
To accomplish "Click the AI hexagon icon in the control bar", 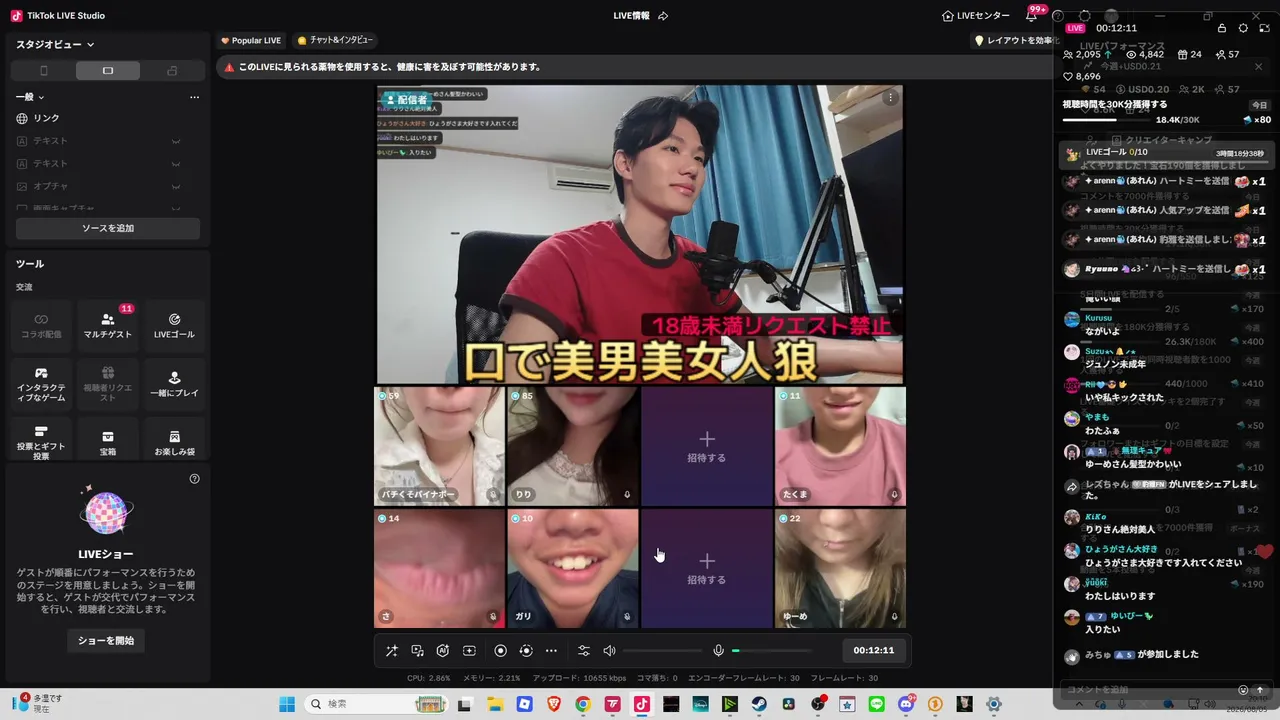I will point(443,651).
